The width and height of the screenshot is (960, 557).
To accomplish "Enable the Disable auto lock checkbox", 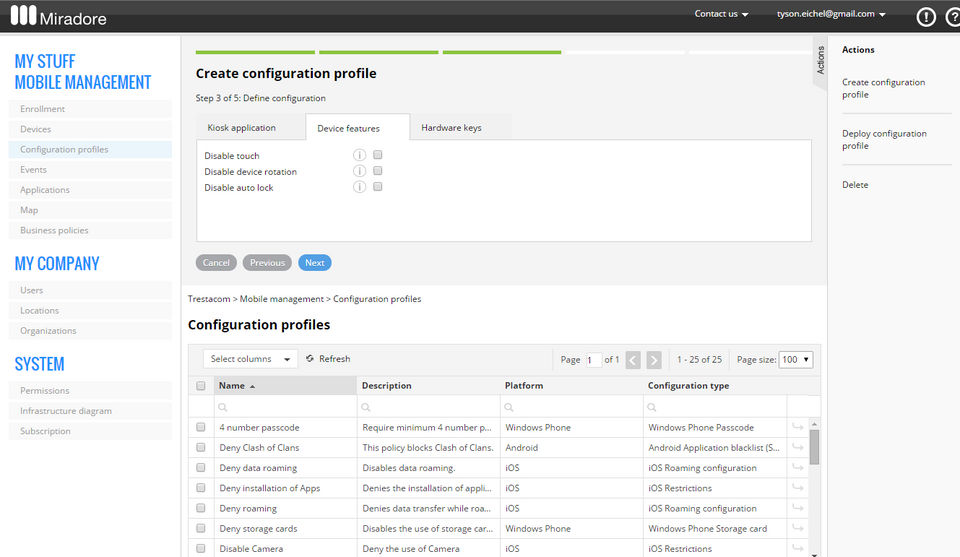I will 378,187.
